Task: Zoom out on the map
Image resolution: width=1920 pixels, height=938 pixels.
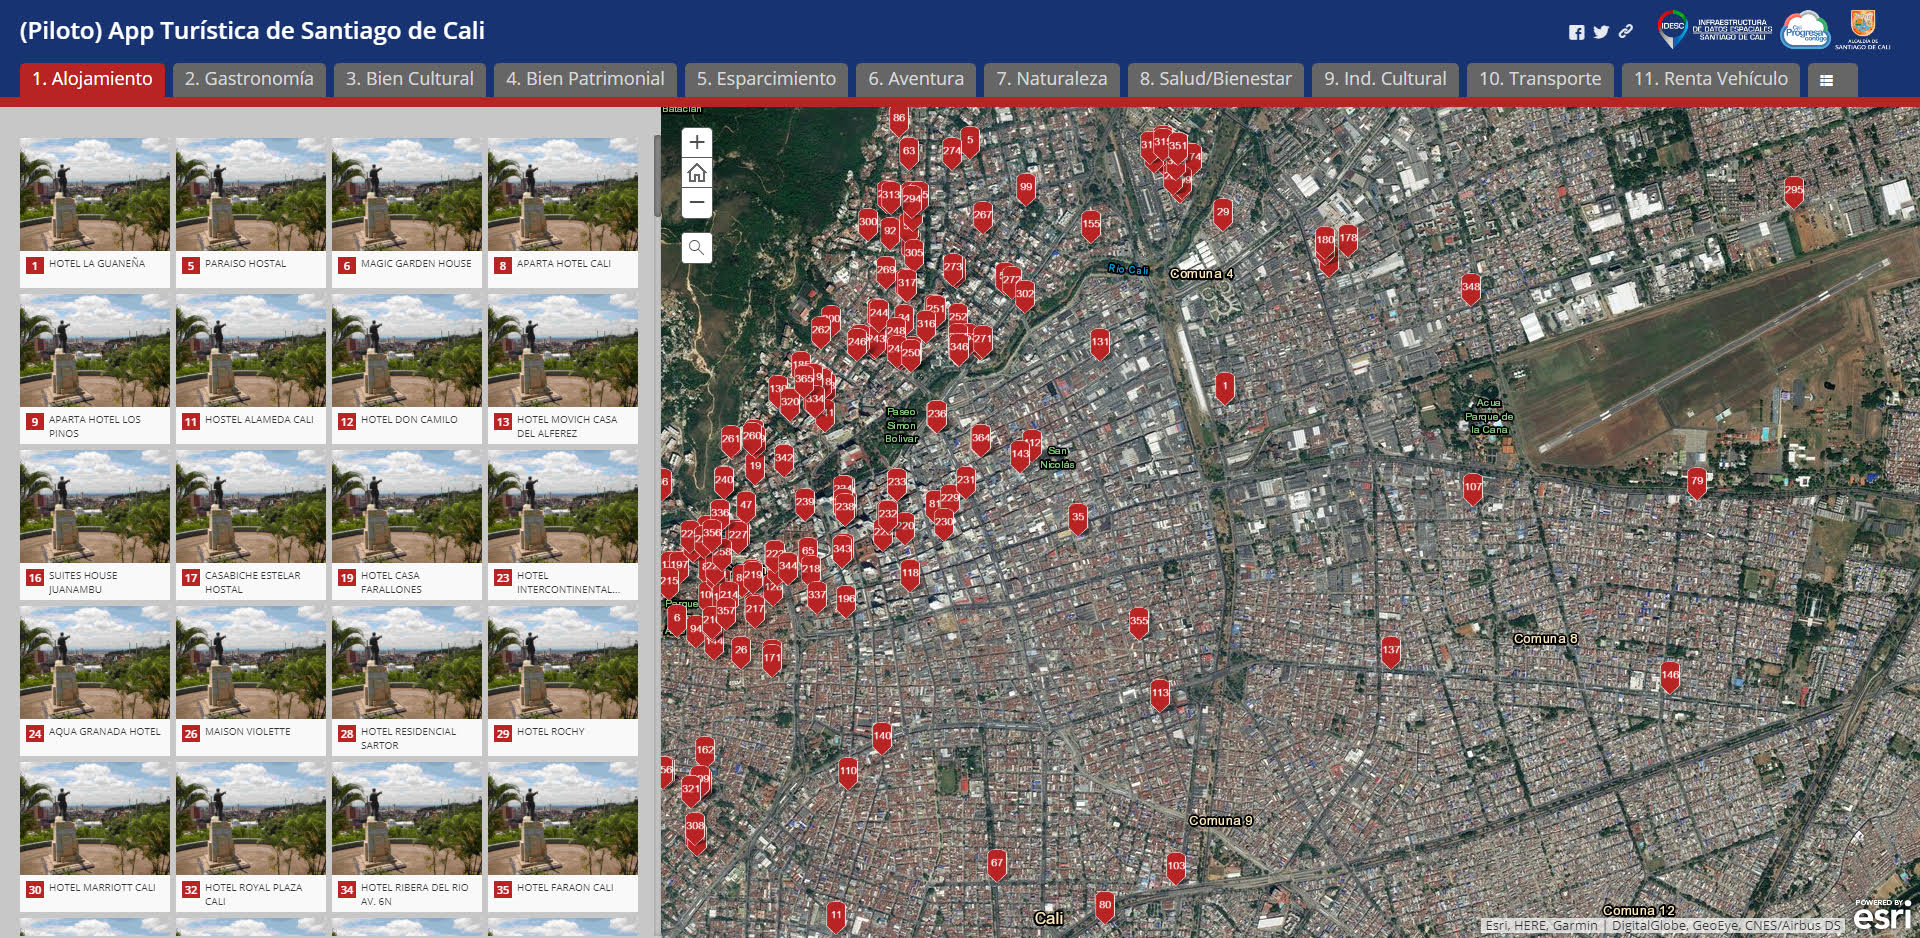Action: (x=697, y=203)
